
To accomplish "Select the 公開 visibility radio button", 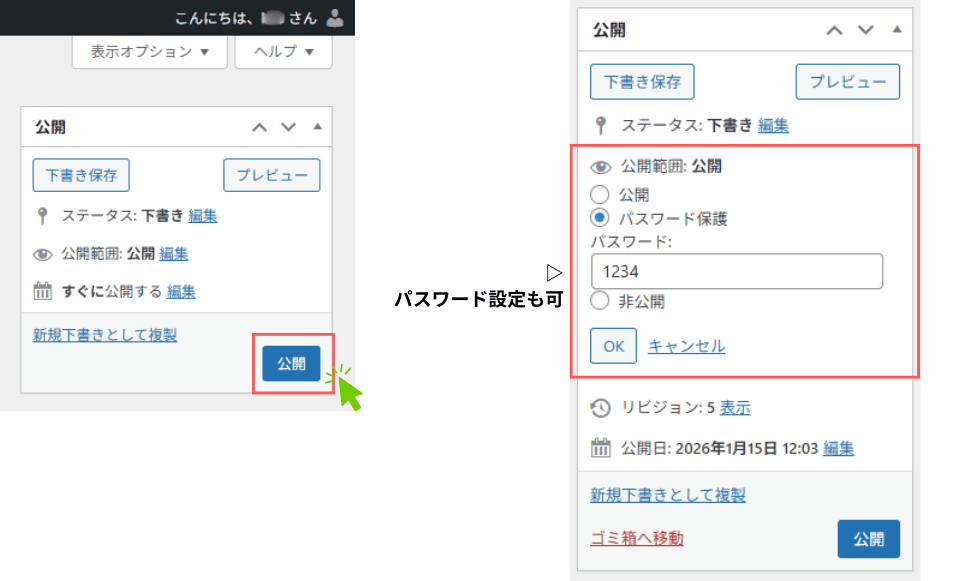I will [x=601, y=195].
